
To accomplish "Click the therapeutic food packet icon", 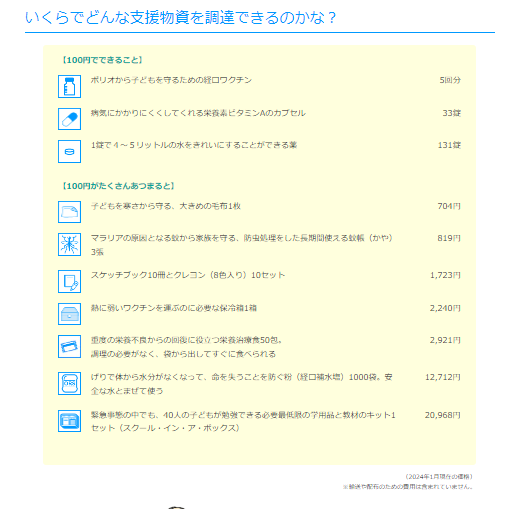I will coord(69,346).
